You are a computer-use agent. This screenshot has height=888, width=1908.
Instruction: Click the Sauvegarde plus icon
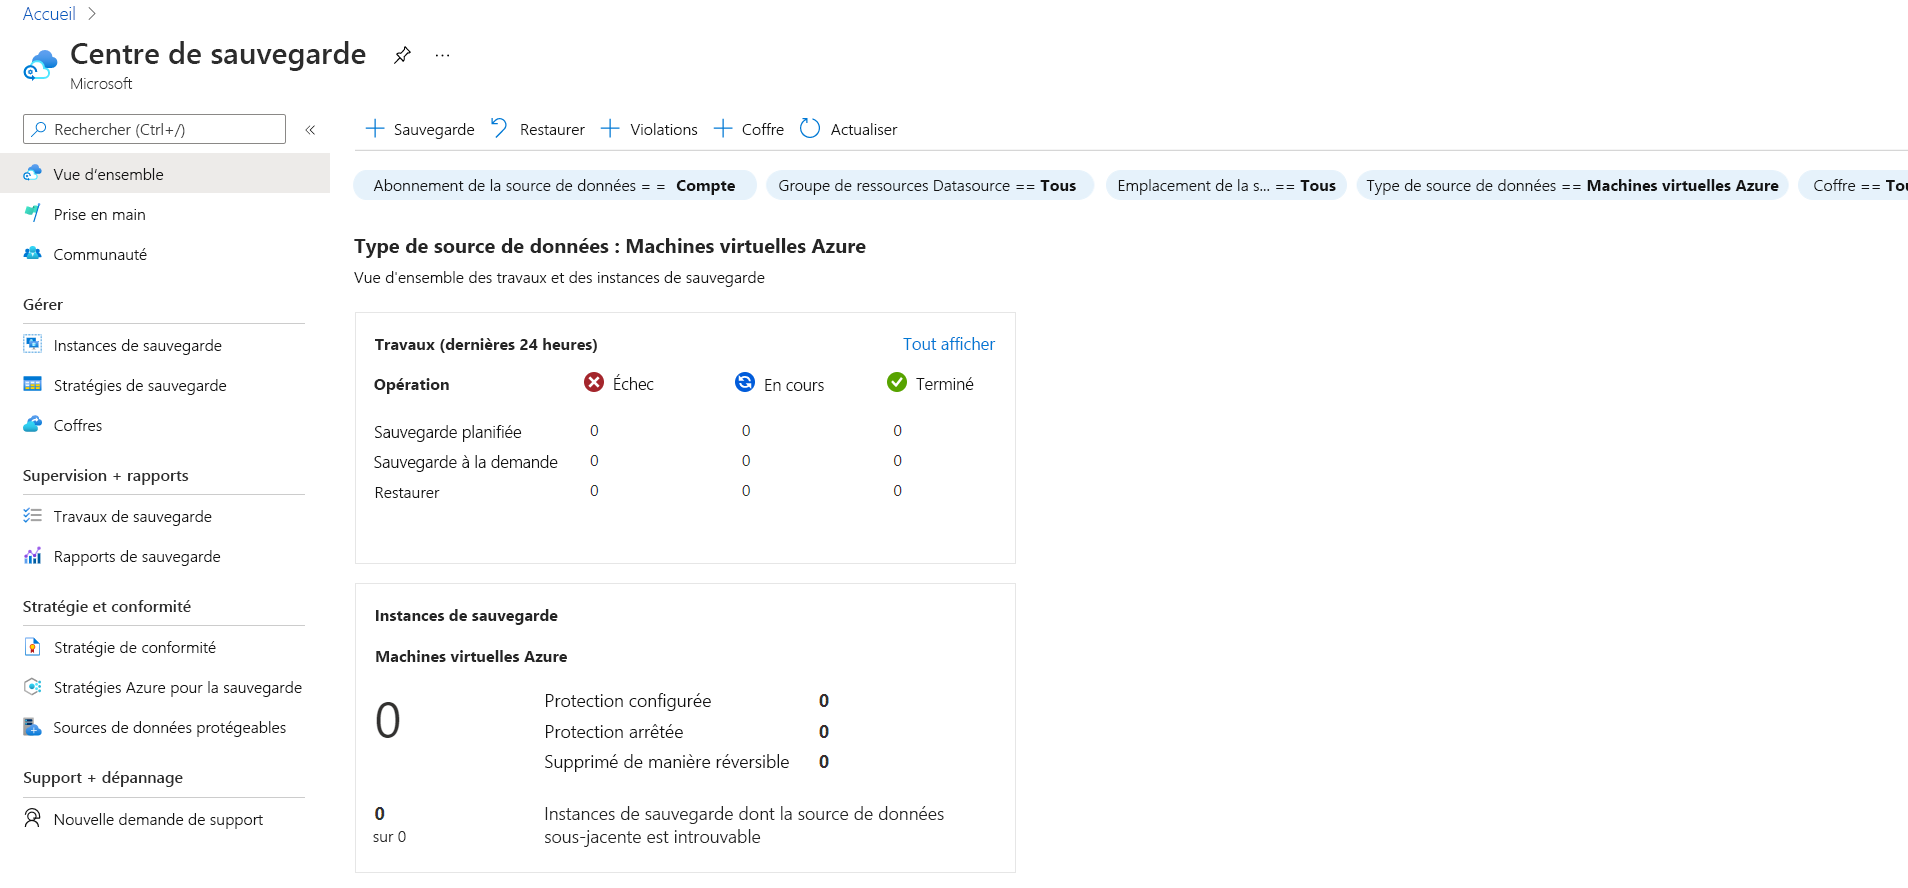(375, 129)
